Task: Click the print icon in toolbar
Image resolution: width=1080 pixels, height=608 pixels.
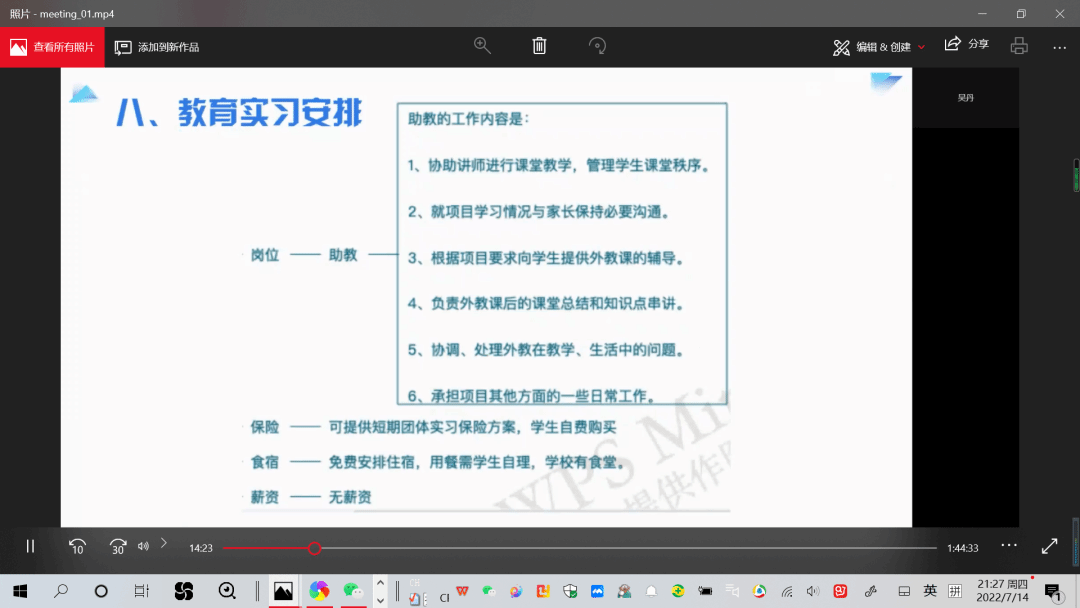Action: coord(1019,46)
